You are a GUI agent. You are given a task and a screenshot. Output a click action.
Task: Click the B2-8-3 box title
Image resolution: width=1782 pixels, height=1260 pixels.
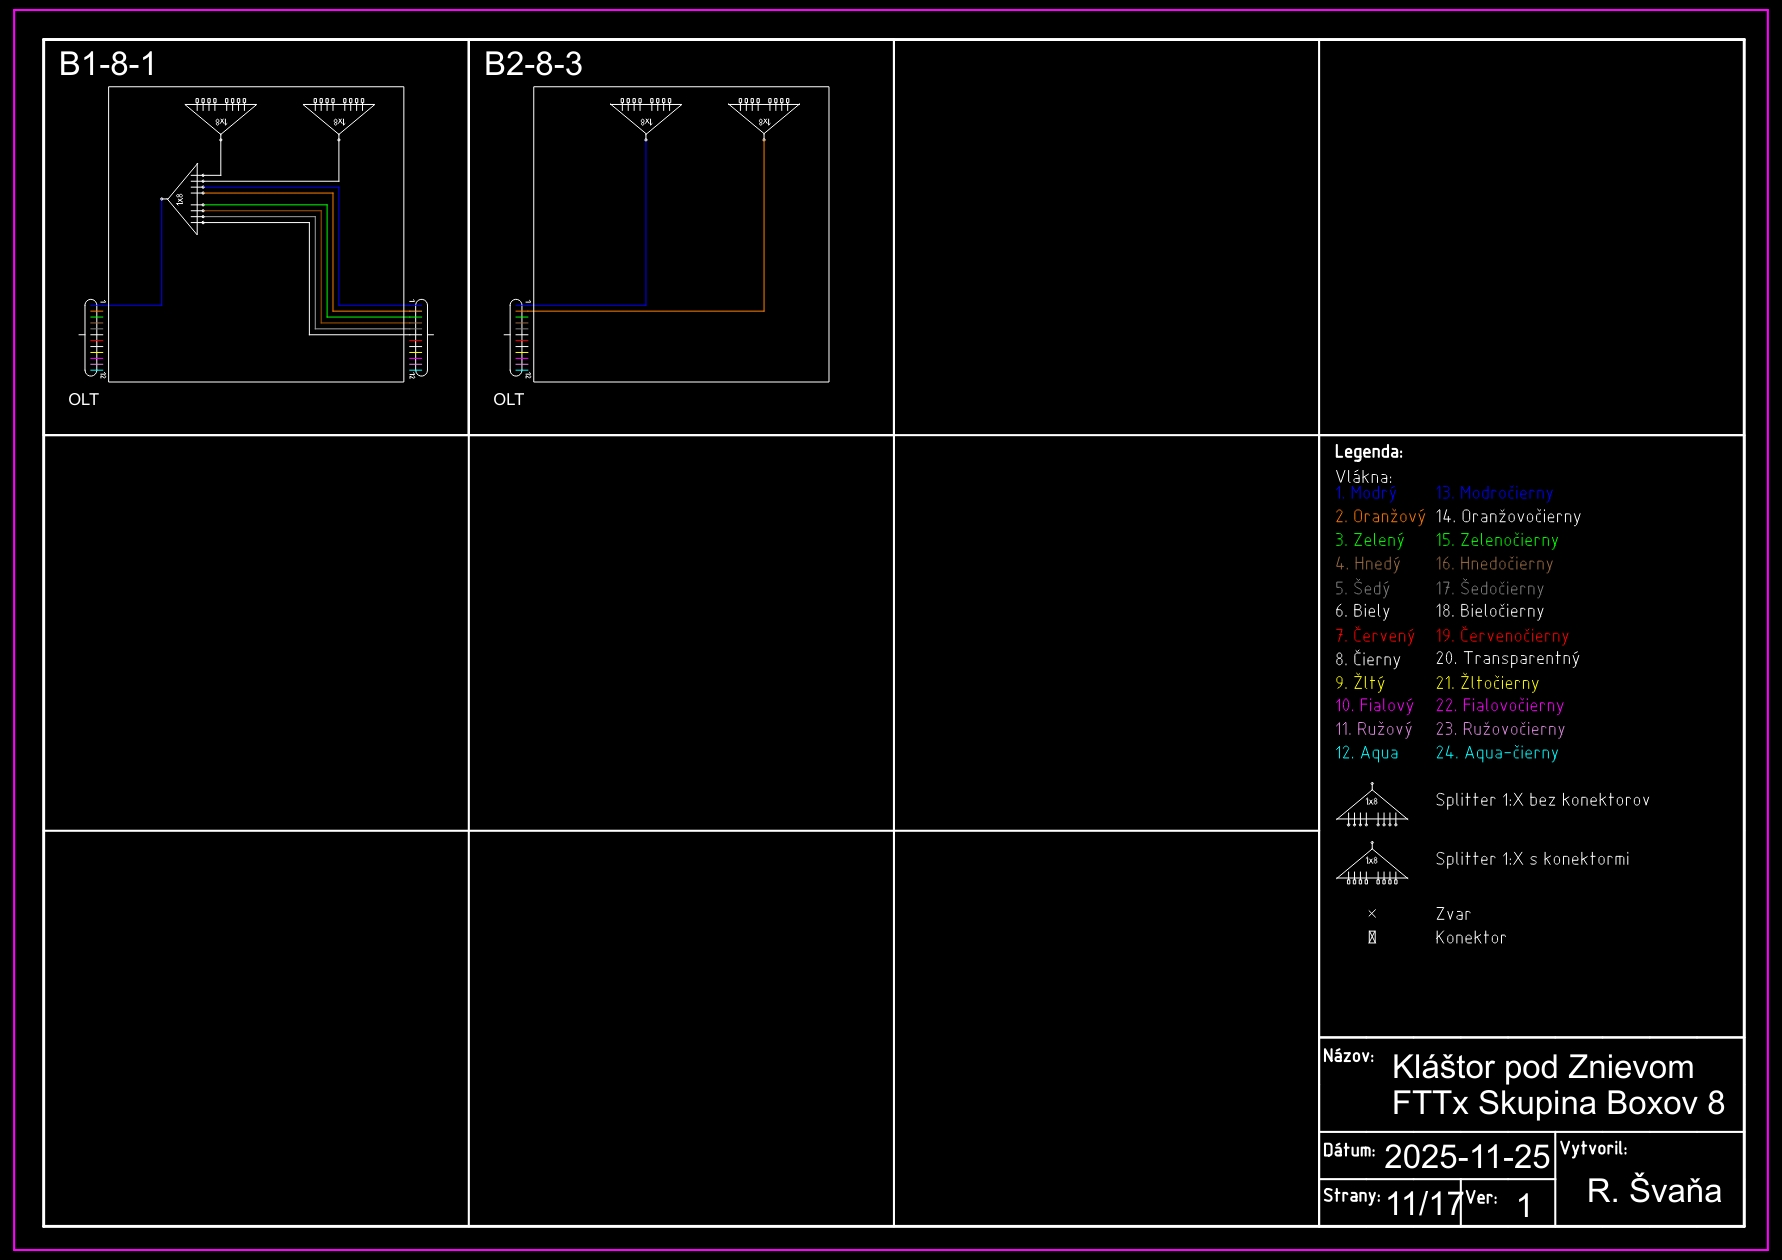533,64
